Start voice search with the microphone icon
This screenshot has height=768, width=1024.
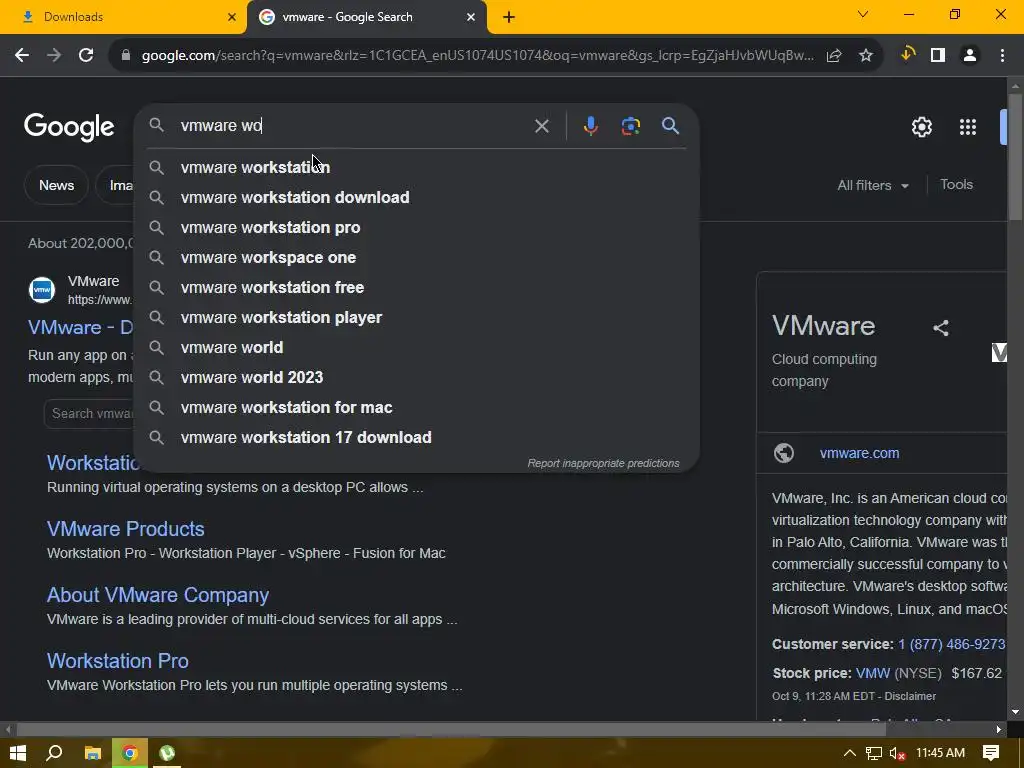point(590,125)
